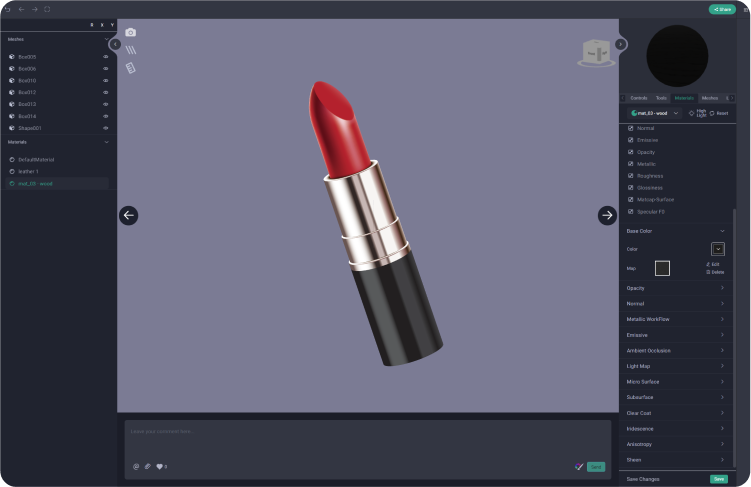Click the ruler measurement icon in viewport
Screen dimensions: 751x487
(x=130, y=68)
